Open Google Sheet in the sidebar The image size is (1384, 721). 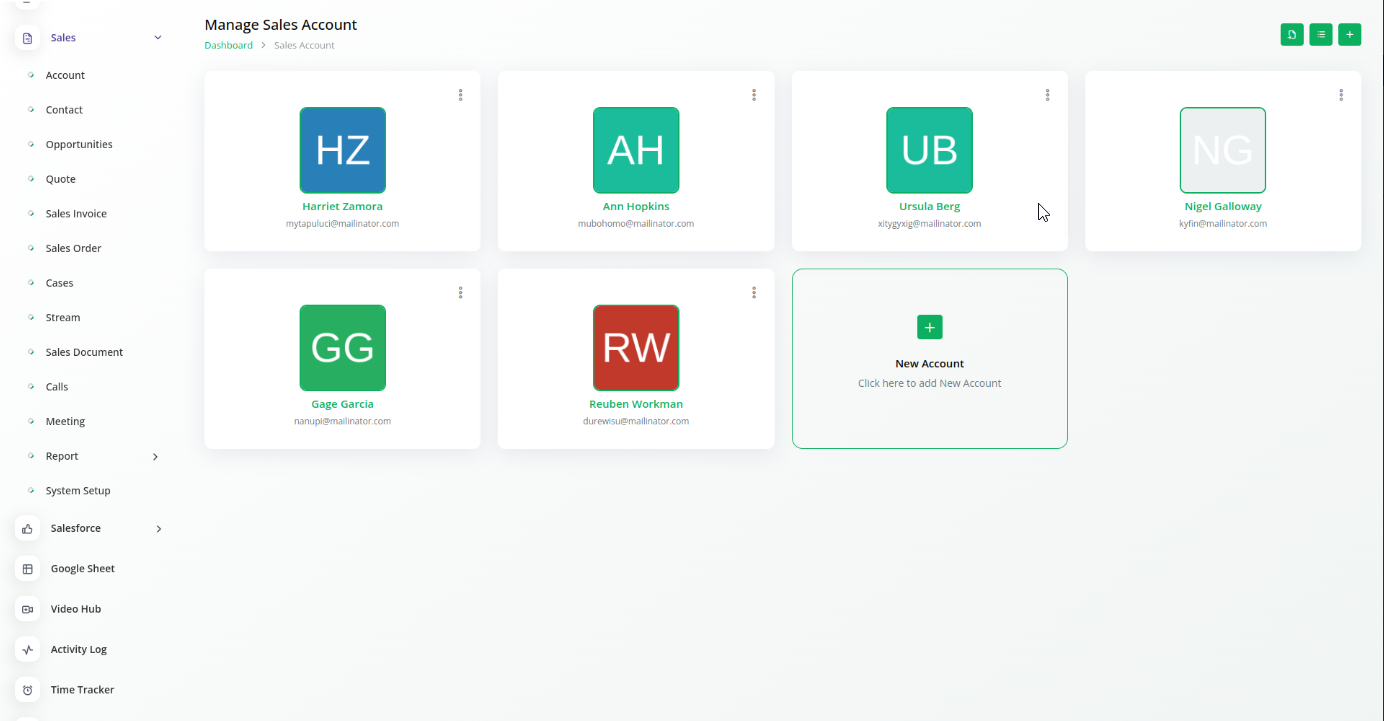(82, 568)
